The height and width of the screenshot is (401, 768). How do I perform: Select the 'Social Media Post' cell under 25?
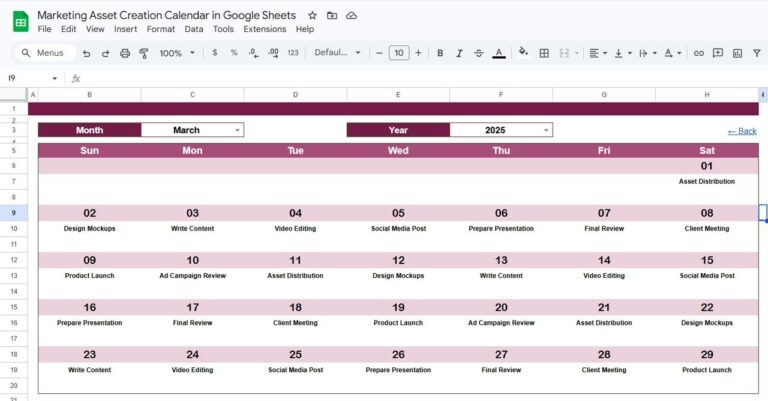[x=295, y=370]
